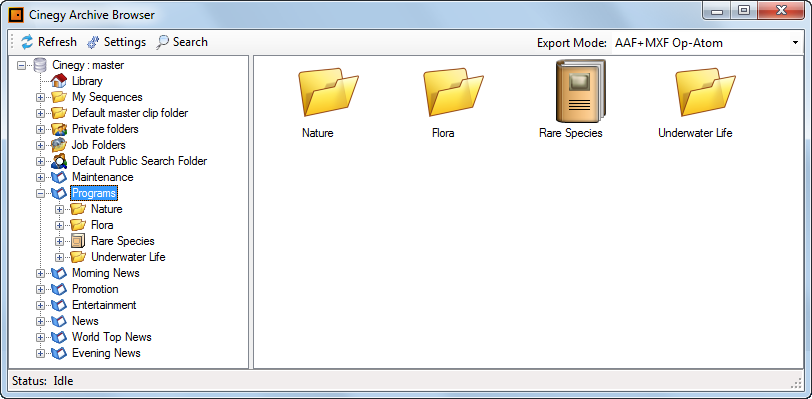Expand the Private folders node
Viewport: 812px width, 399px height.
[x=40, y=130]
